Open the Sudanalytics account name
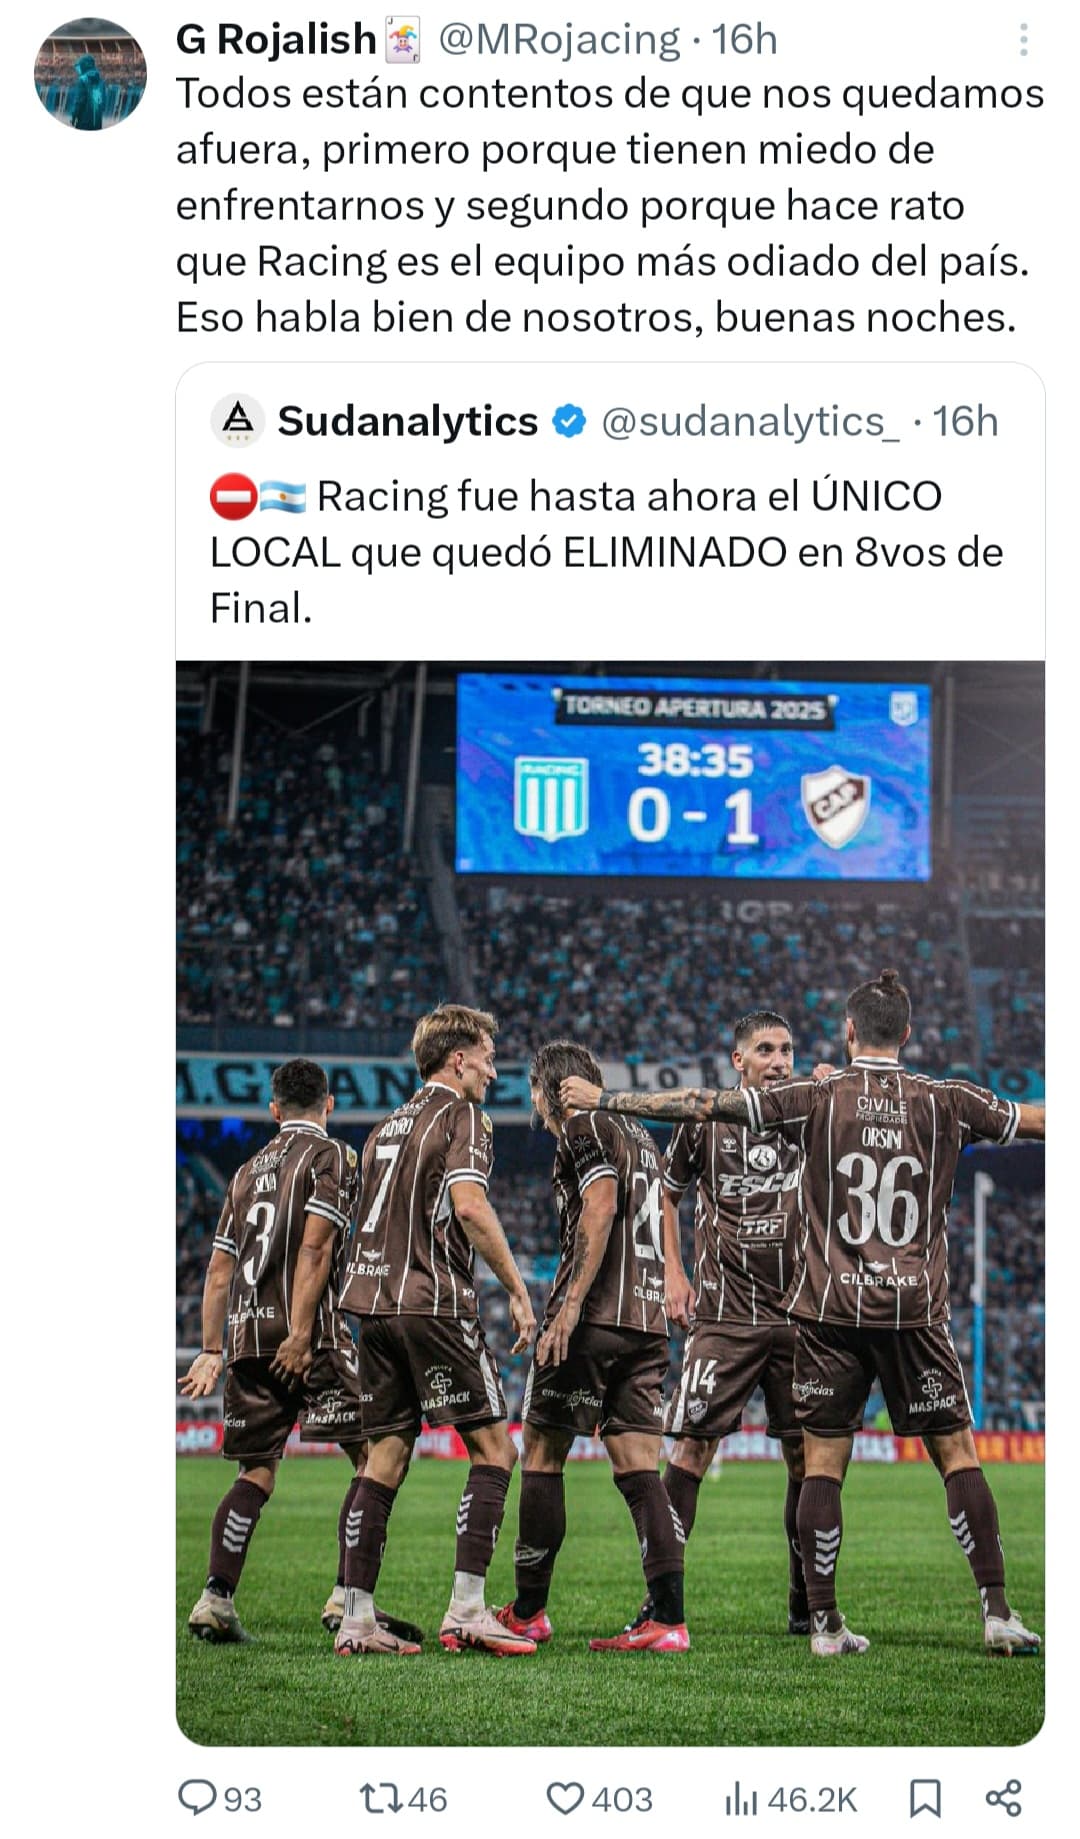 tap(407, 421)
